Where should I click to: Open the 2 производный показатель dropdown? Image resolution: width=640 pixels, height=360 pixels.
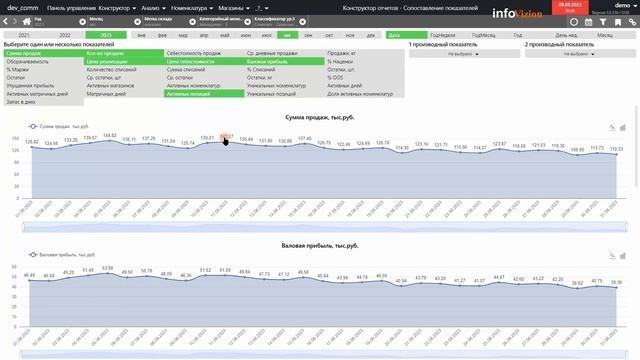(x=580, y=54)
